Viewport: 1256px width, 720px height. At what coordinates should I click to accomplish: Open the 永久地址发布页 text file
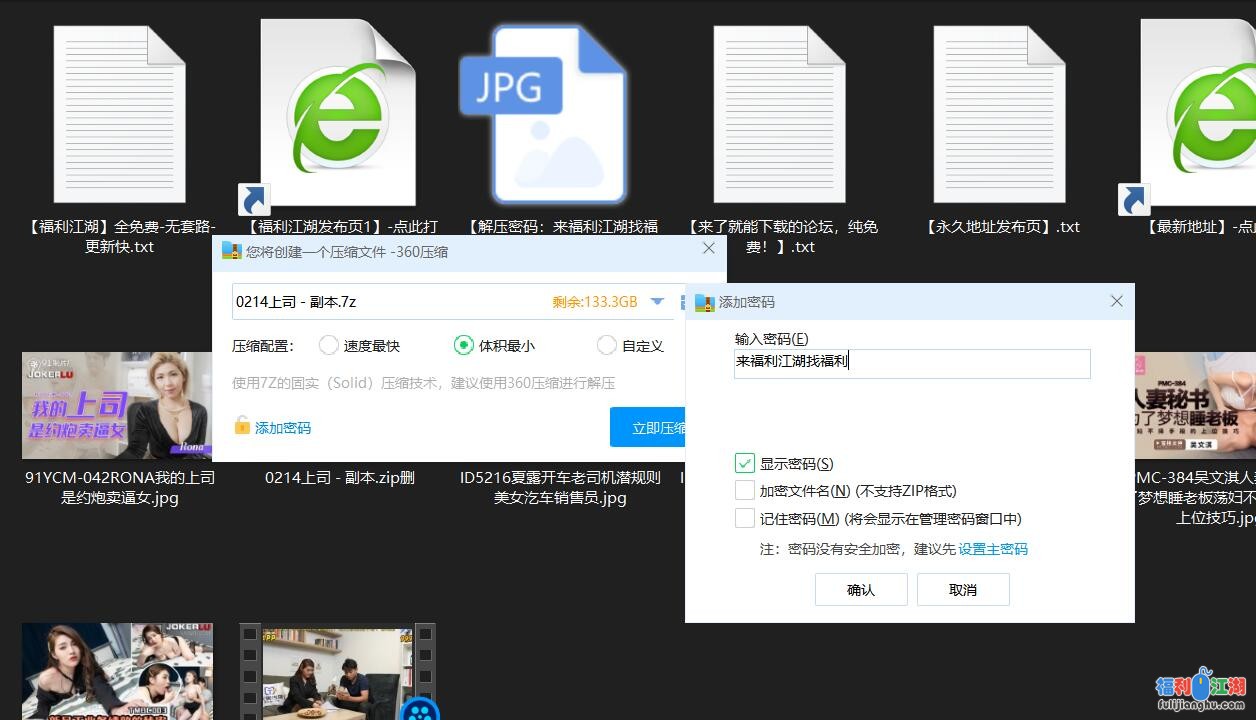click(x=999, y=115)
